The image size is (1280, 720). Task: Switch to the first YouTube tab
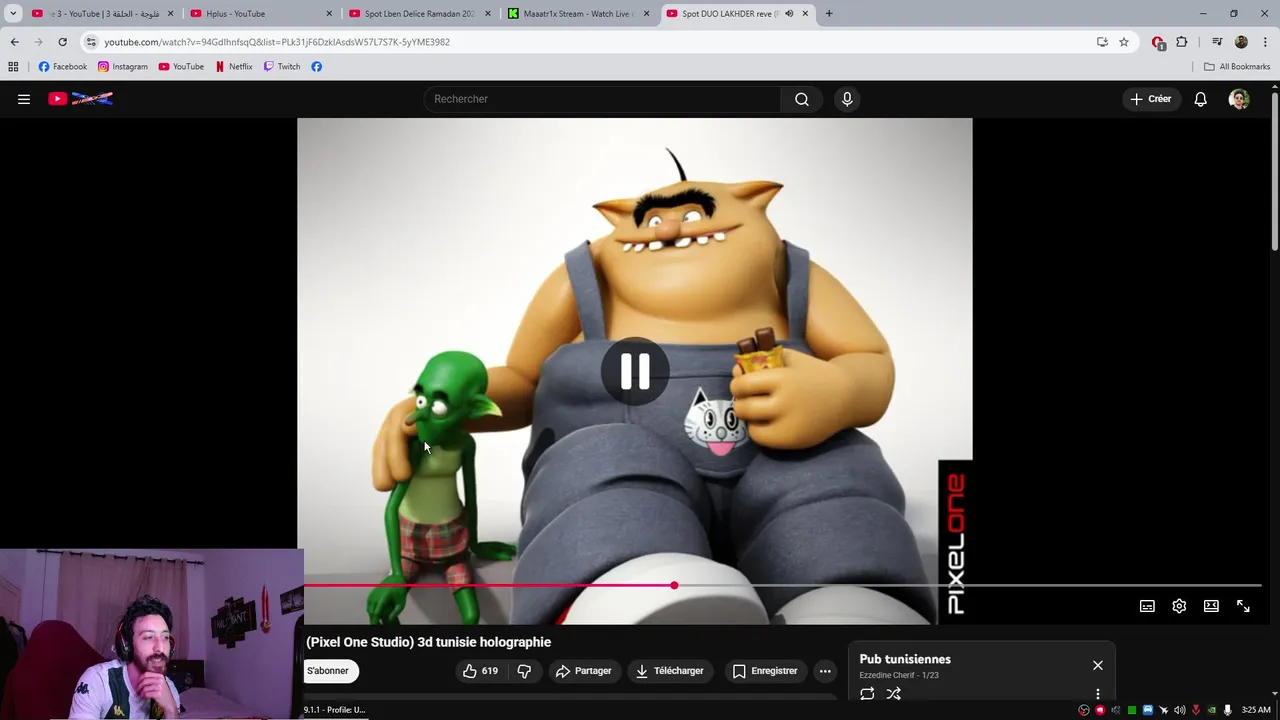pyautogui.click(x=103, y=14)
